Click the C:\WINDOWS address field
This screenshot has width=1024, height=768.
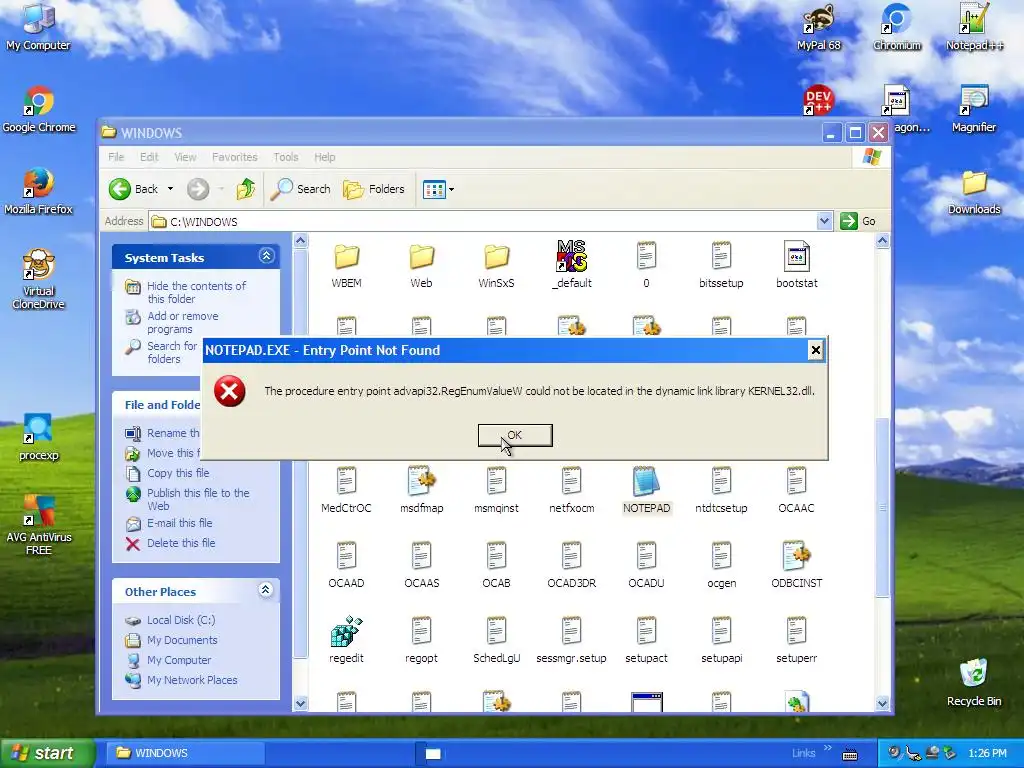(x=483, y=221)
